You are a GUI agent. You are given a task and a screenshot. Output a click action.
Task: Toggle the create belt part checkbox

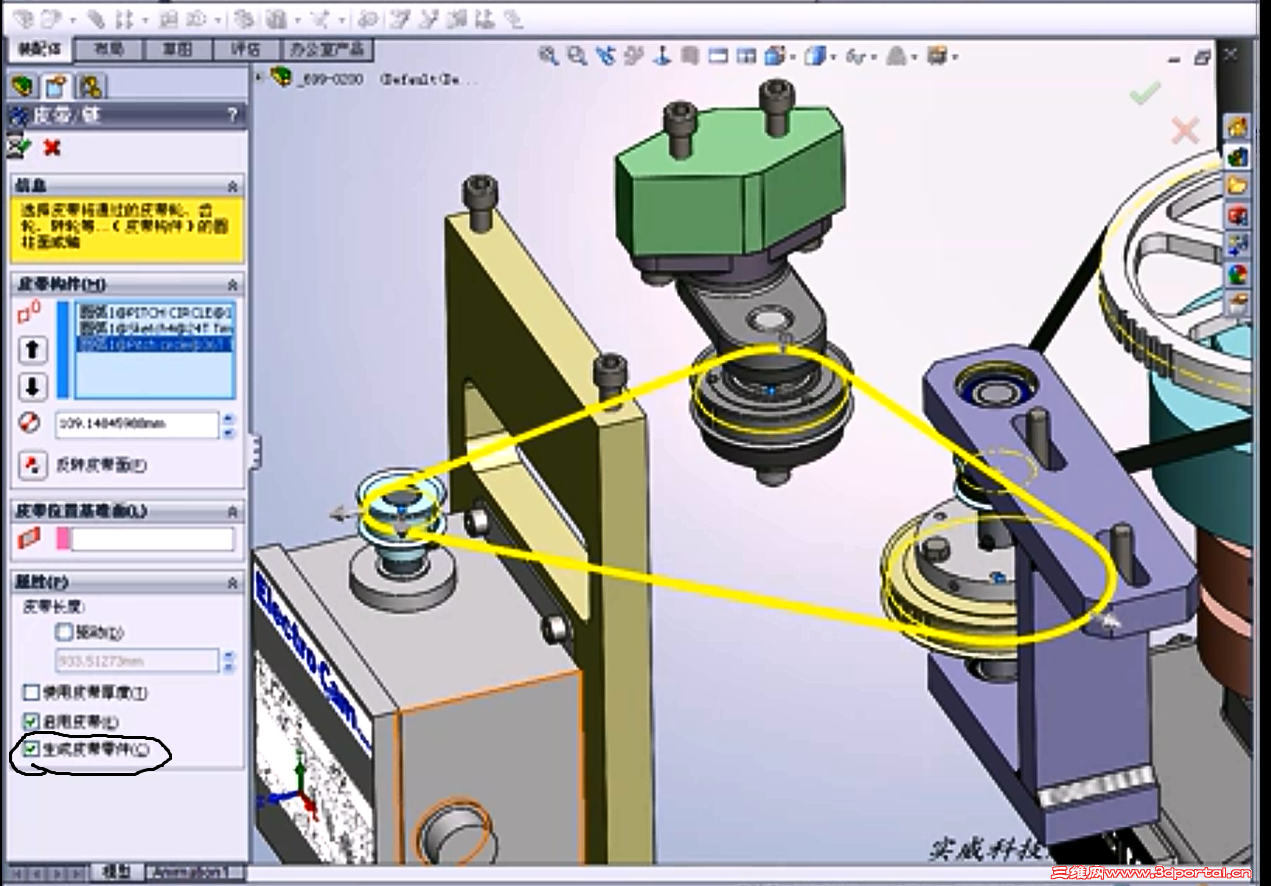coord(31,748)
